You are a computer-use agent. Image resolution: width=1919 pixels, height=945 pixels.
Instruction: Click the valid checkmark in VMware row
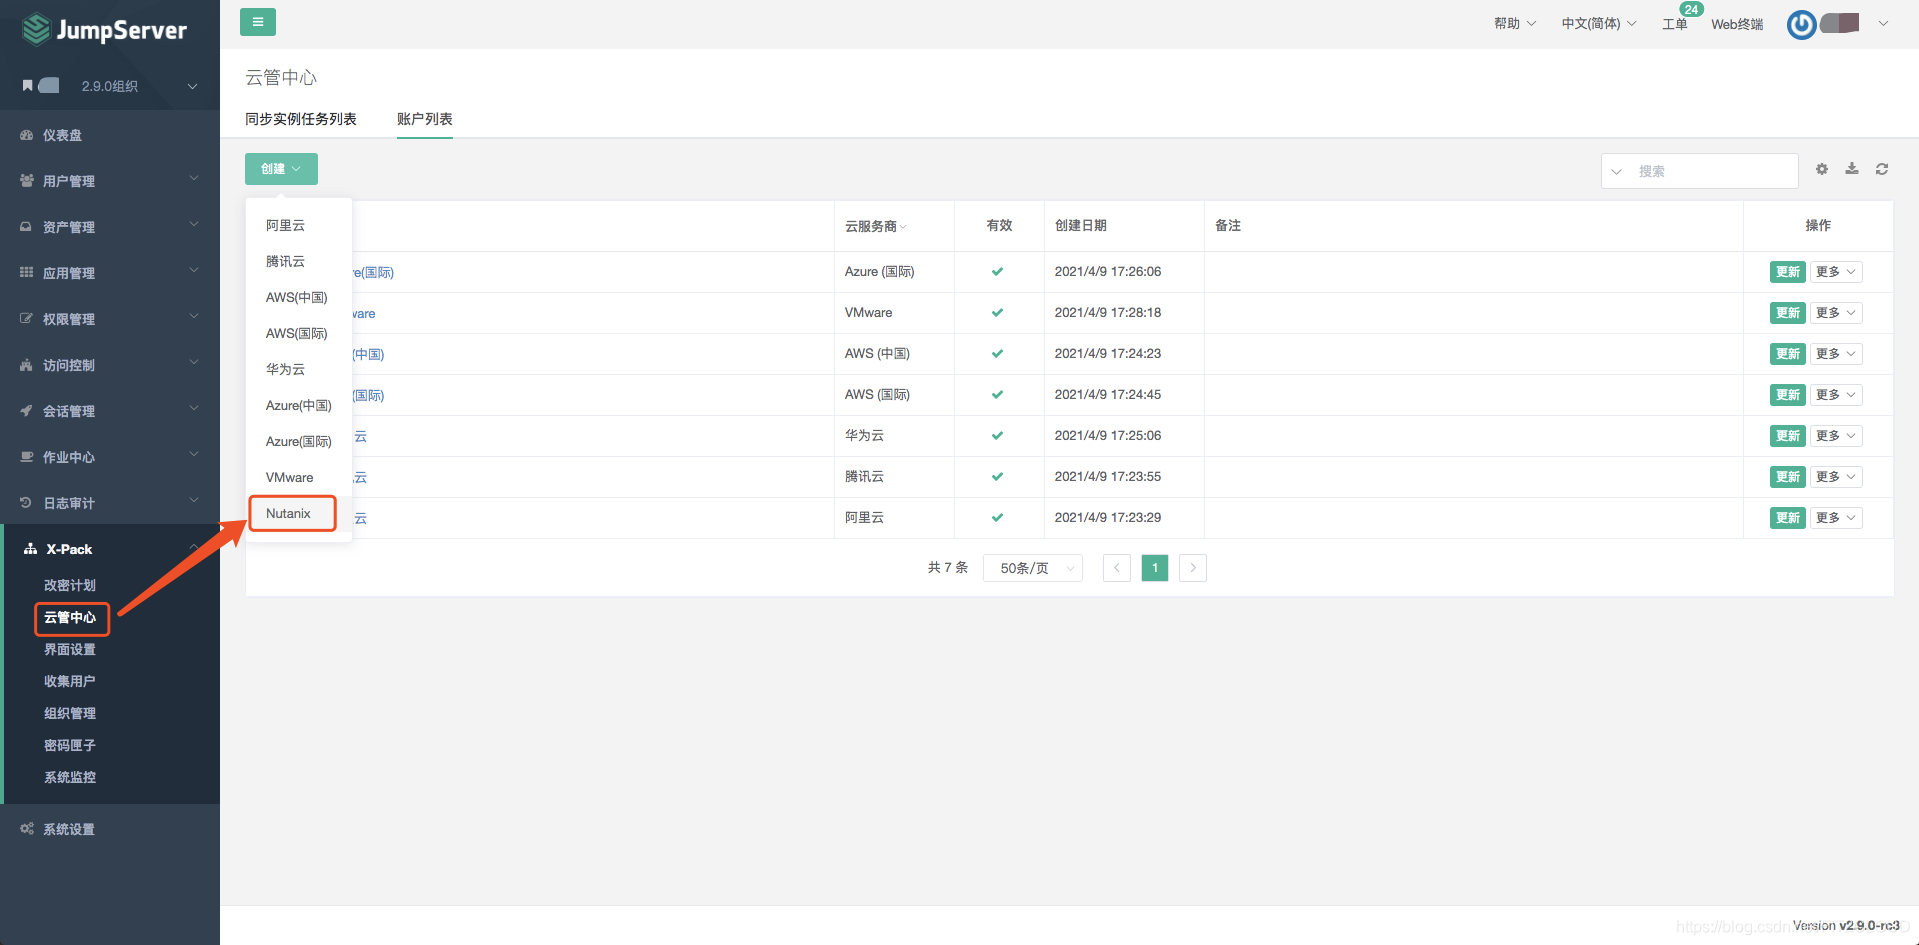click(x=997, y=313)
